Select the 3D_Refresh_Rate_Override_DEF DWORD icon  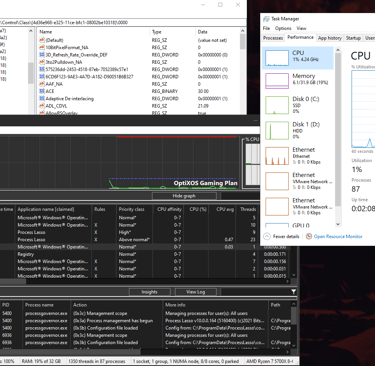(x=42, y=55)
